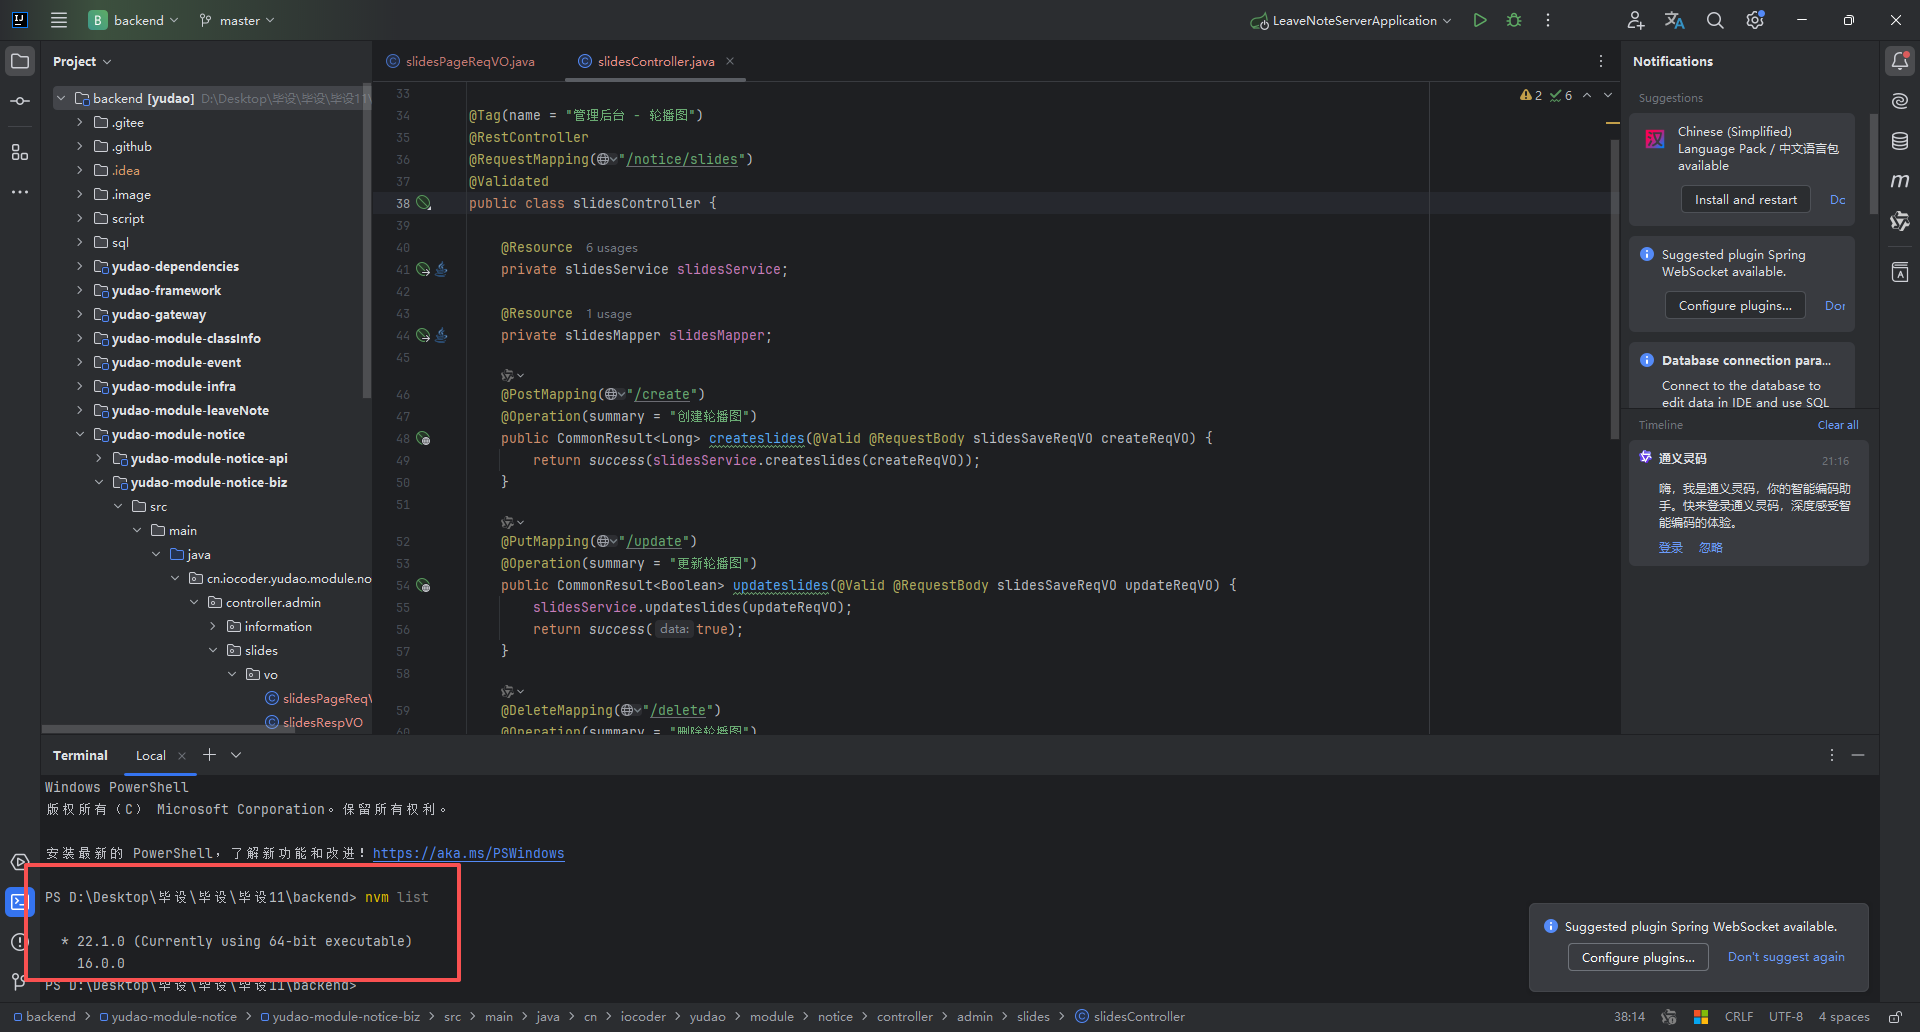1920x1032 pixels.
Task: Open the Database tool window
Action: [1900, 141]
